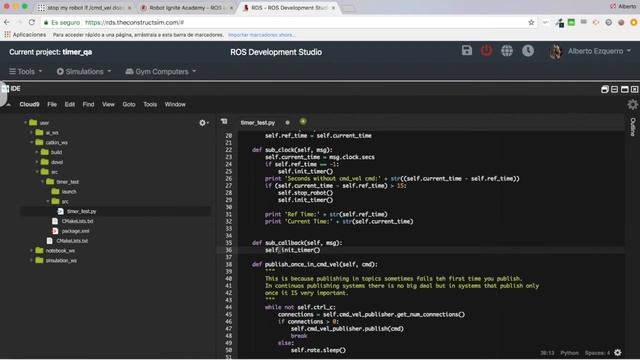The height and width of the screenshot is (360, 640).
Task: Click the file tree settings gear icon
Action: tap(203, 122)
